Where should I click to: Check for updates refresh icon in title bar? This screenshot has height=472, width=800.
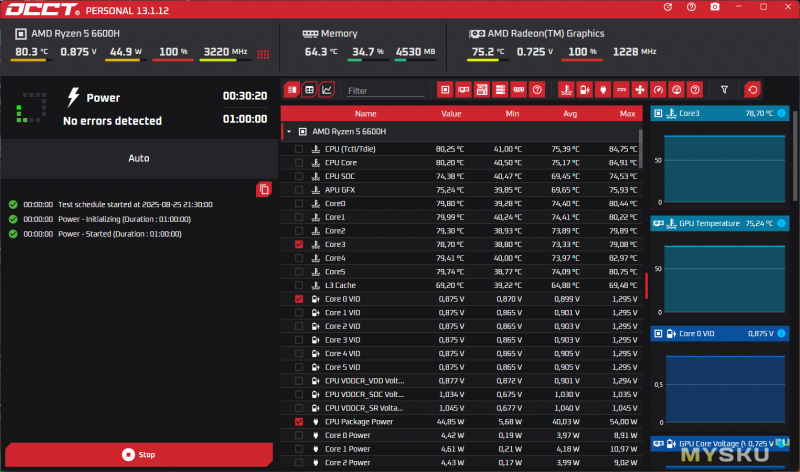[668, 7]
